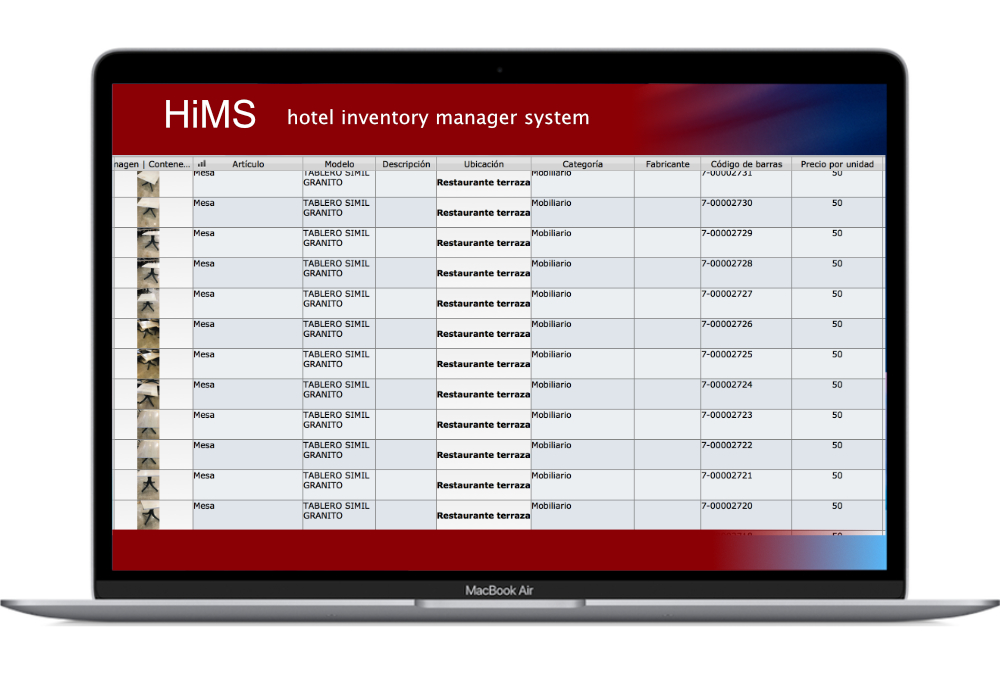
Task: Select the Descripción column header
Action: (406, 164)
